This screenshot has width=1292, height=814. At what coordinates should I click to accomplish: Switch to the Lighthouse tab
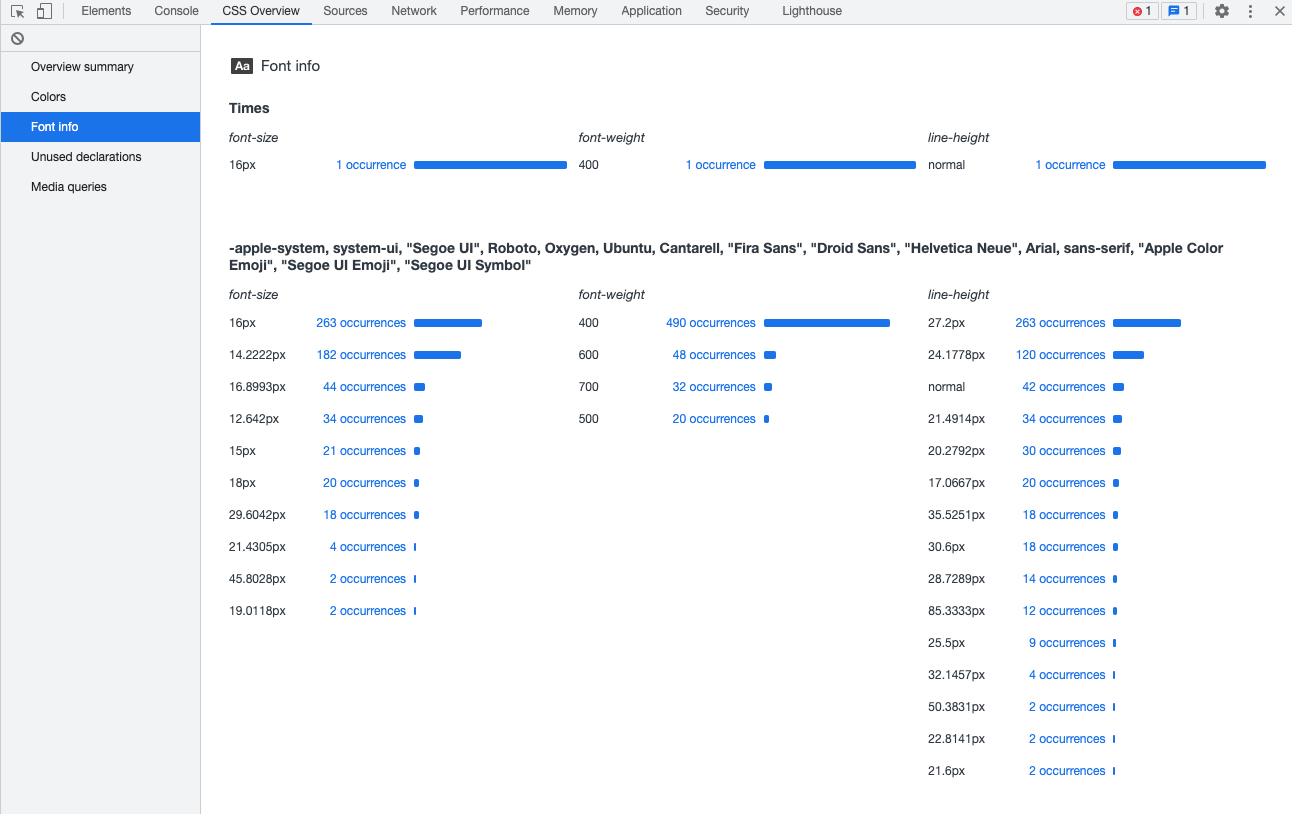pyautogui.click(x=811, y=11)
